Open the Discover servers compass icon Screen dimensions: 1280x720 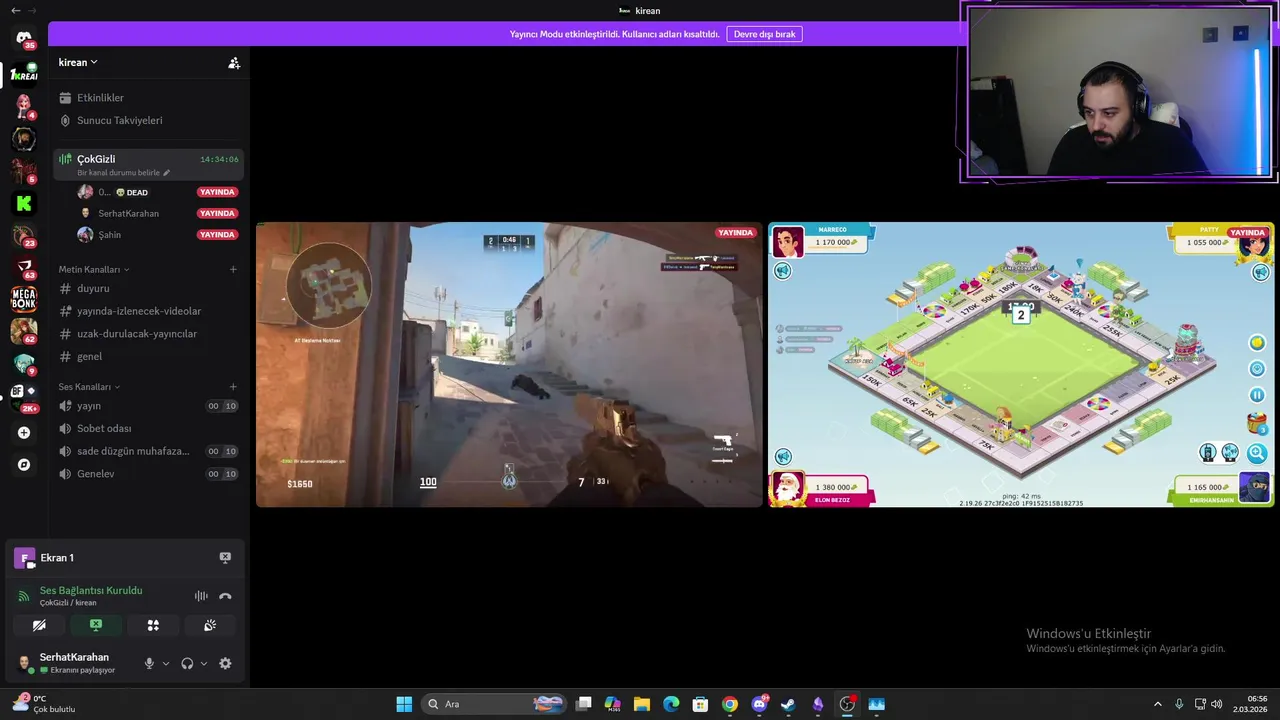tap(24, 465)
